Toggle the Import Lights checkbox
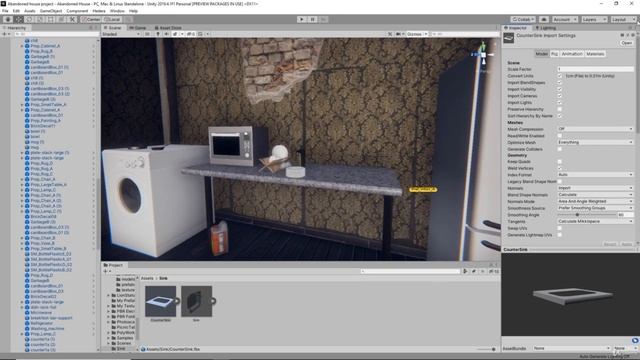Screen dimensions: 640x360 click(560, 102)
